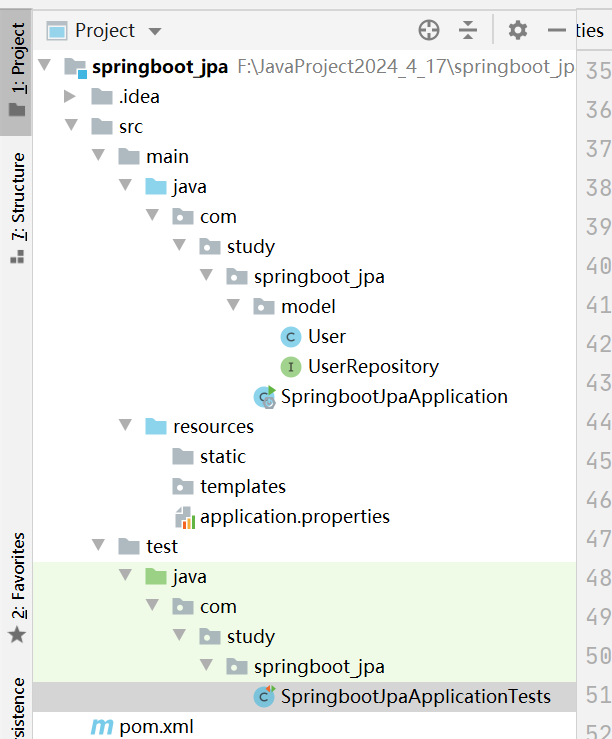612x739 pixels.
Task: Select springboot_jpa package label under test study
Action: coord(319,667)
